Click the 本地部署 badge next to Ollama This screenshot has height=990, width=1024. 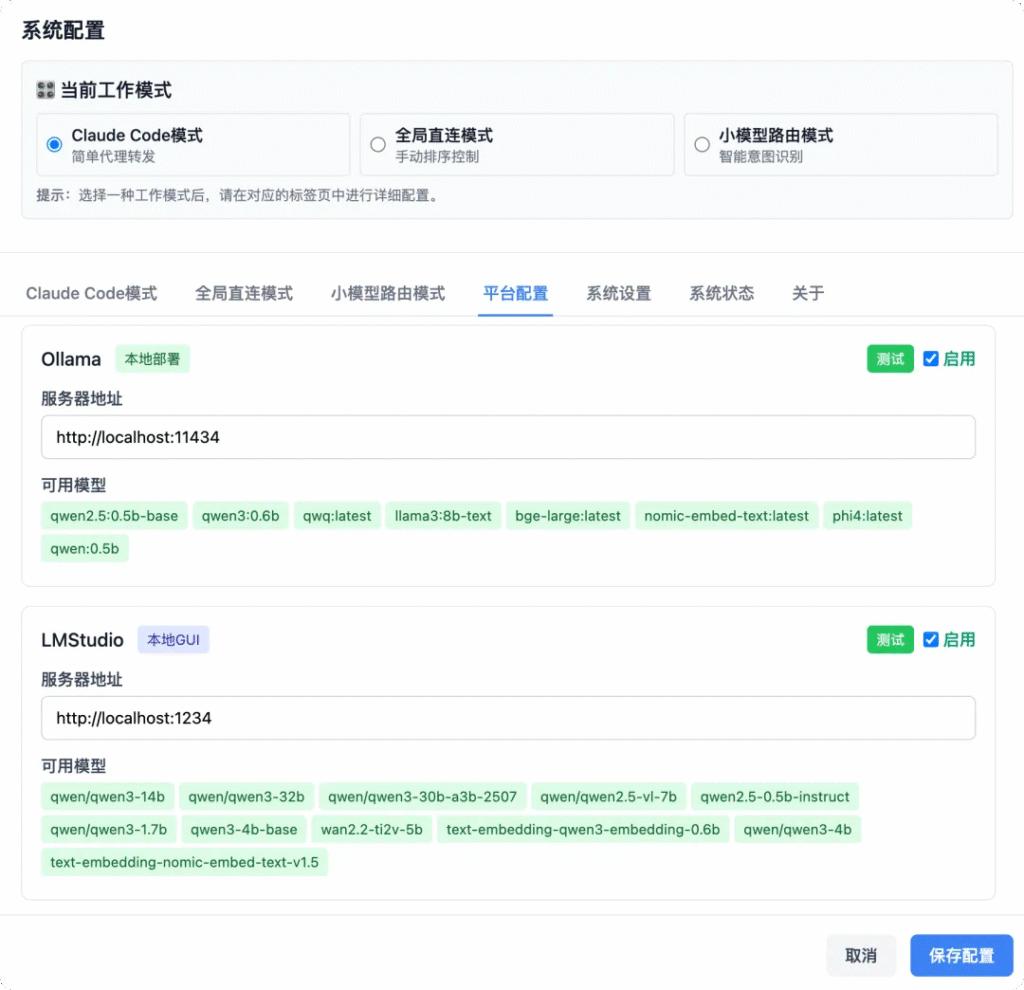[152, 359]
